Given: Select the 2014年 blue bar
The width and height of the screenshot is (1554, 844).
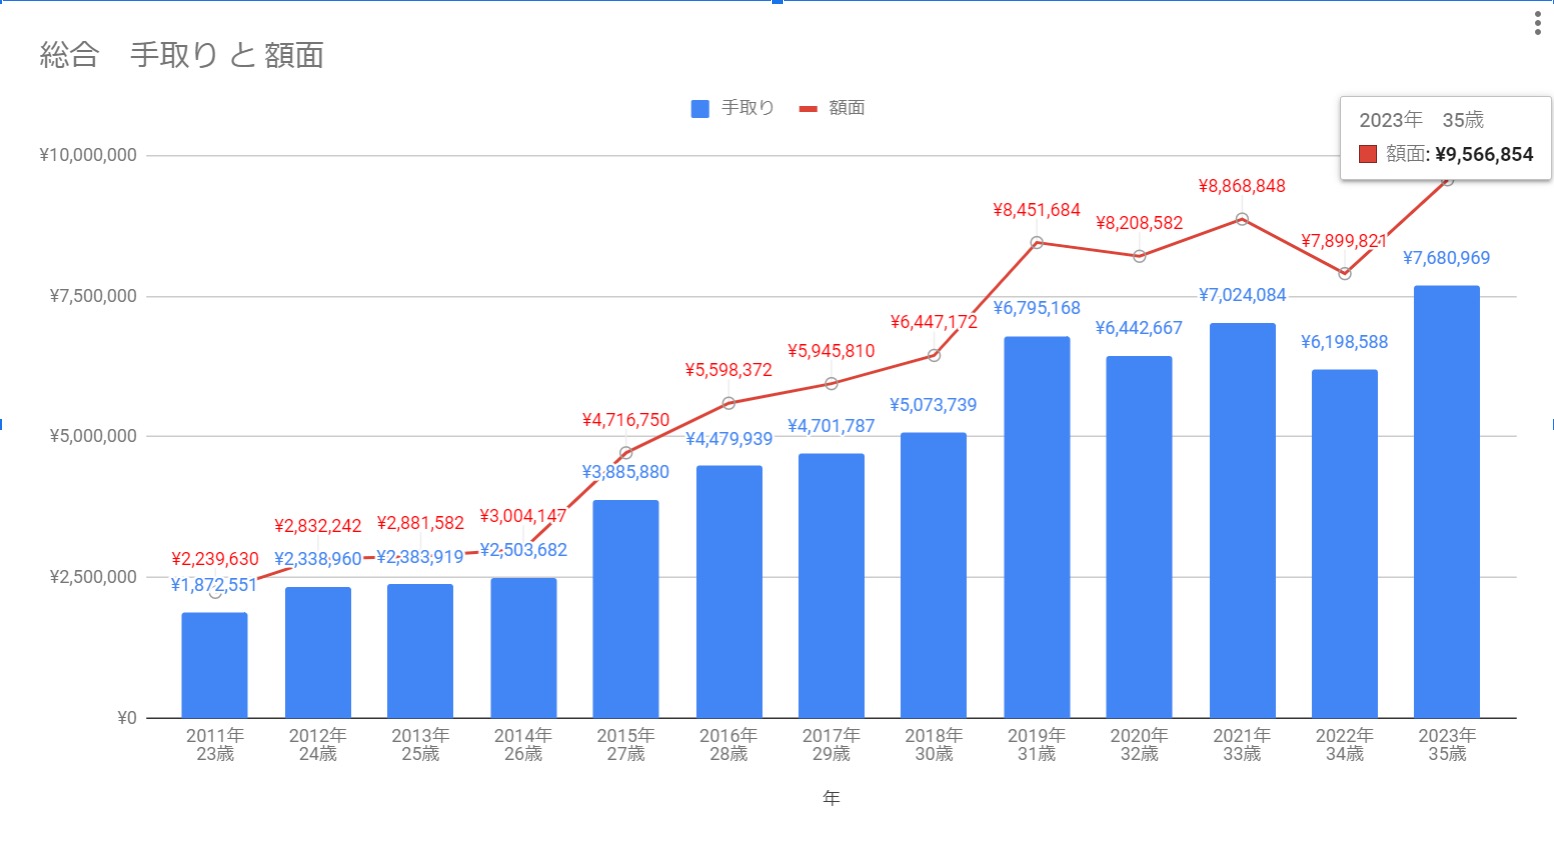Looking at the screenshot, I should point(523,648).
